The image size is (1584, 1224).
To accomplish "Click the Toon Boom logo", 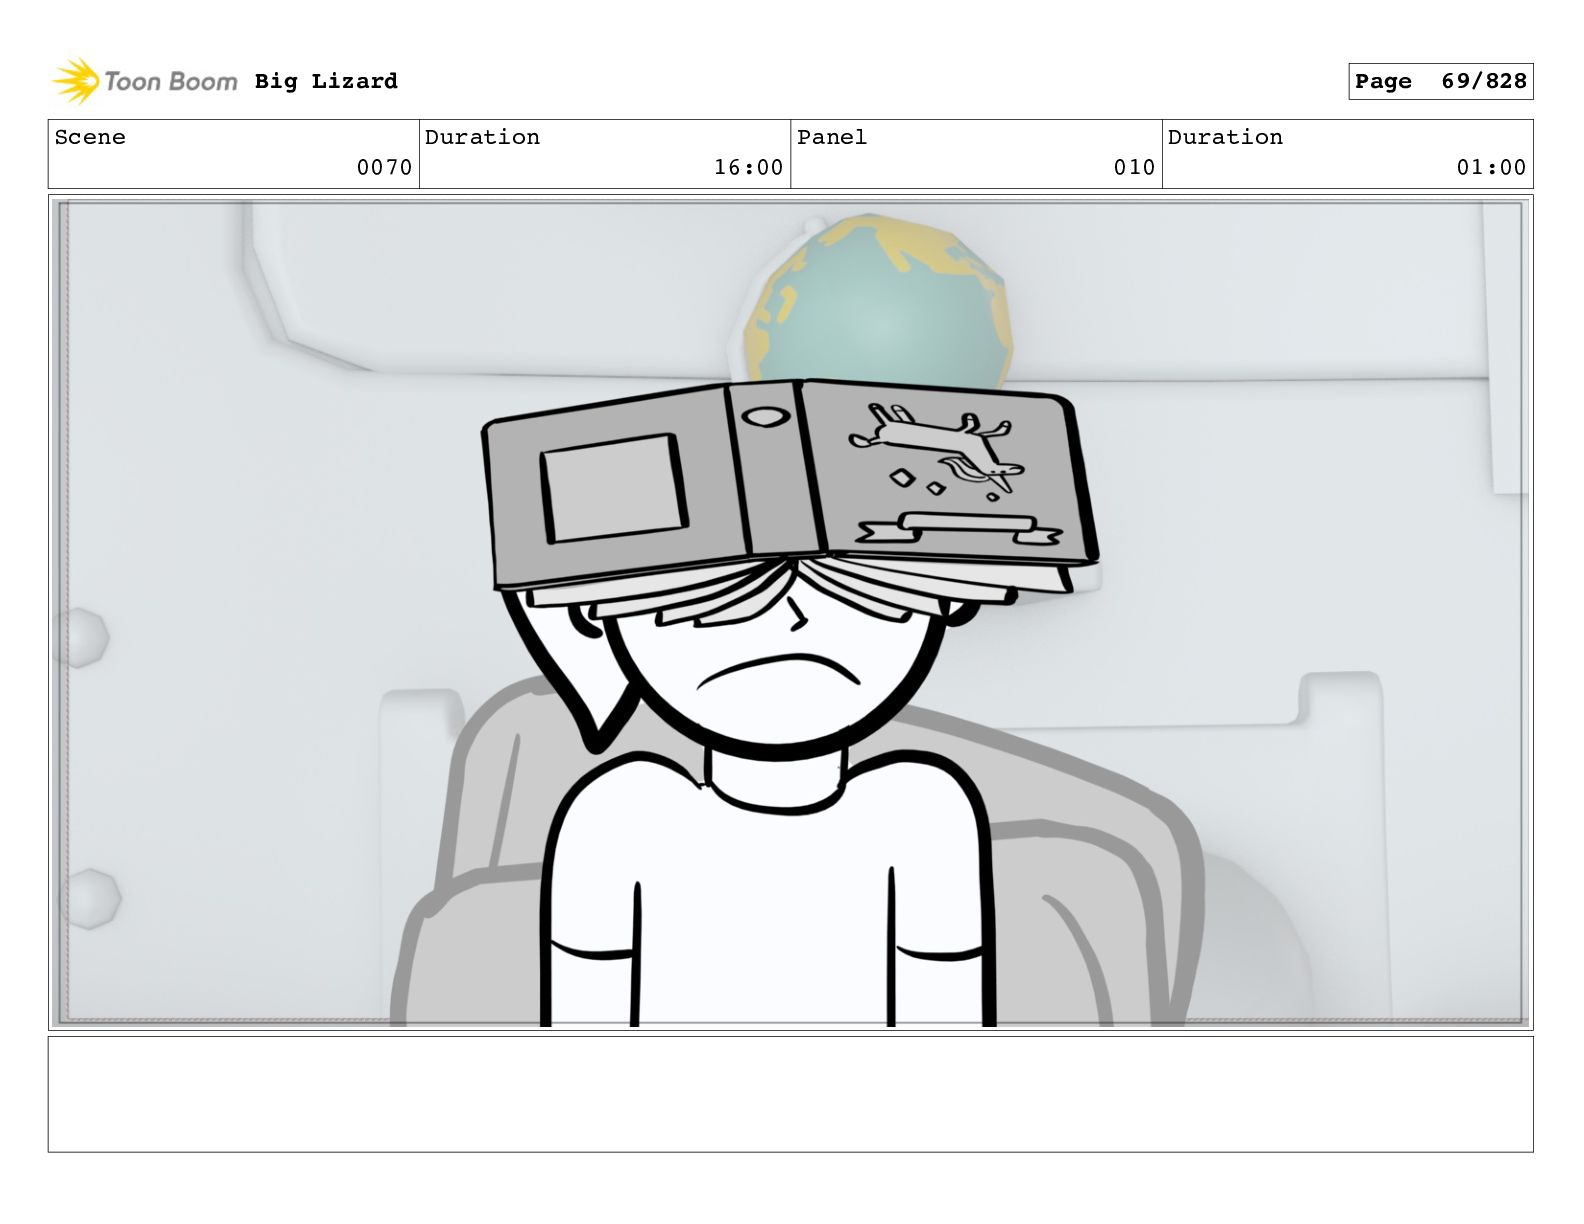I will [145, 81].
